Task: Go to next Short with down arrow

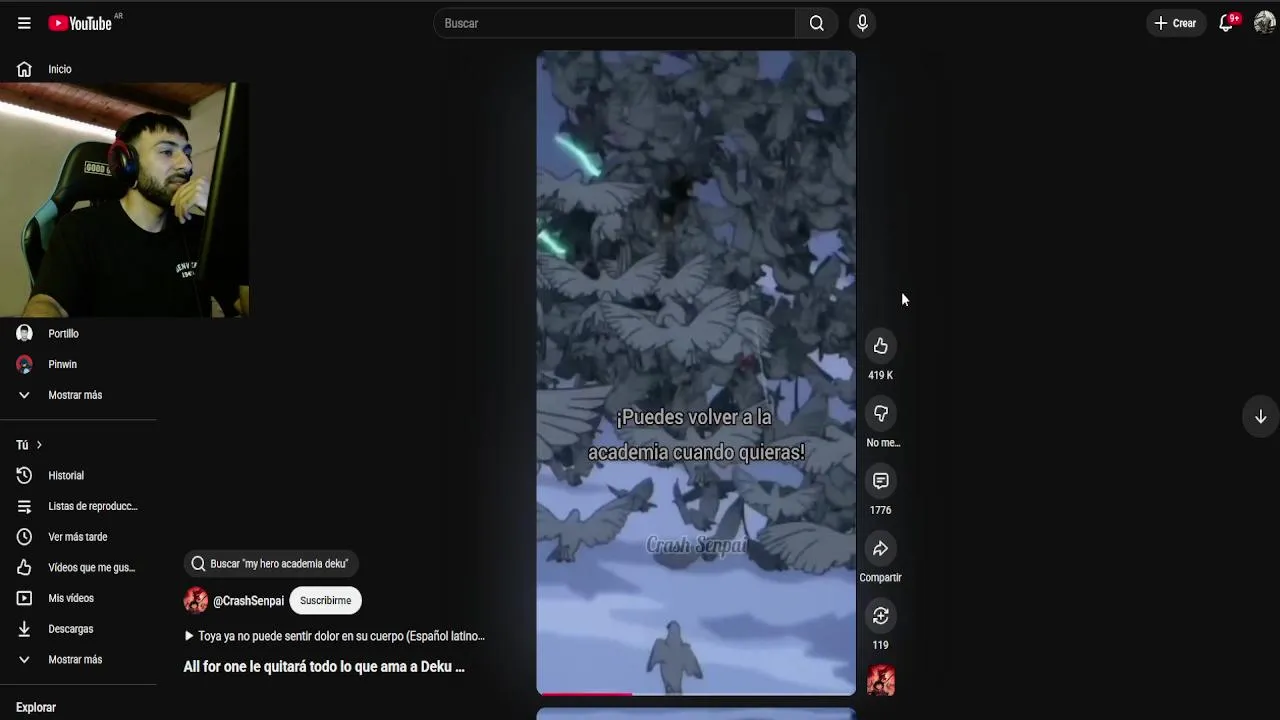Action: tap(1260, 417)
